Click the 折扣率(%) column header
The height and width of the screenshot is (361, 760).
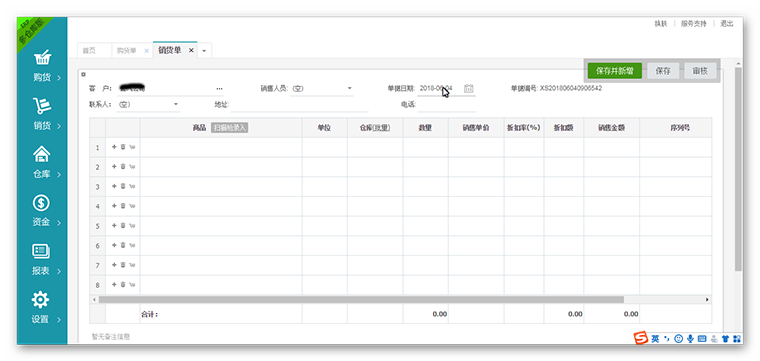[523, 128]
